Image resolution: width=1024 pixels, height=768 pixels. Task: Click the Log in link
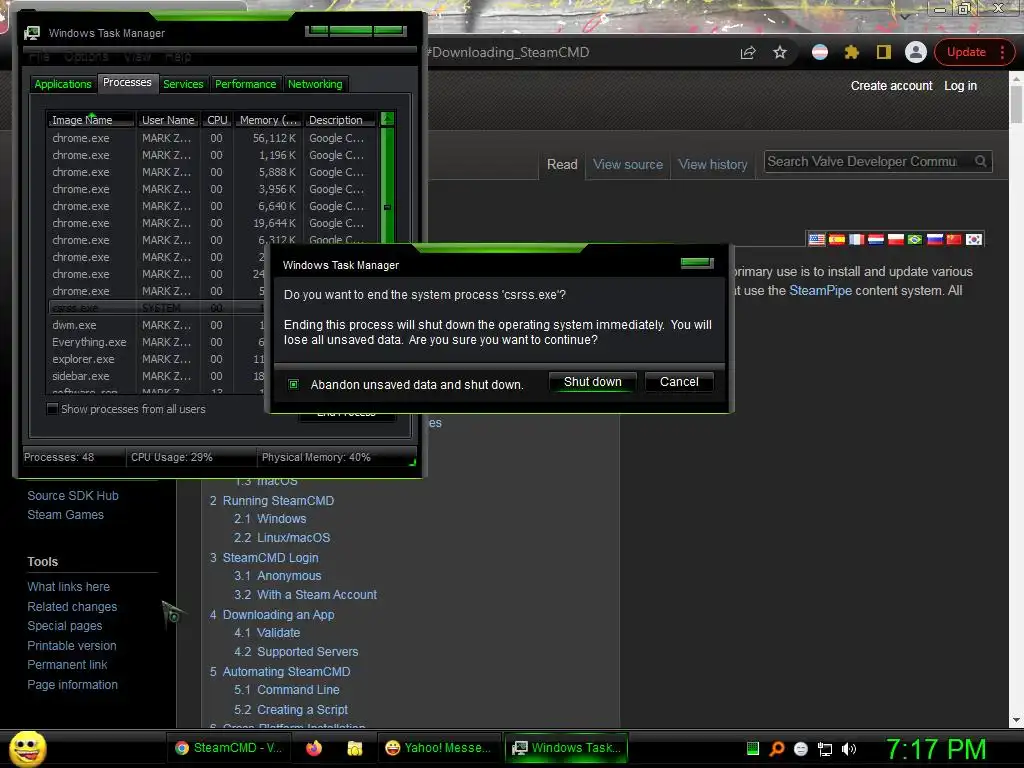[x=960, y=86]
